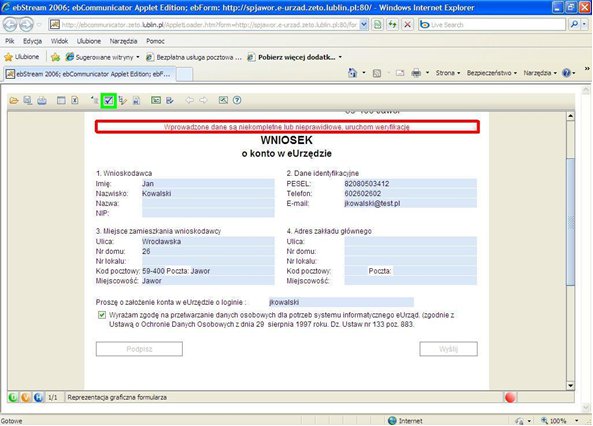
Task: Click the Live Search magnifier icon
Action: pos(574,25)
